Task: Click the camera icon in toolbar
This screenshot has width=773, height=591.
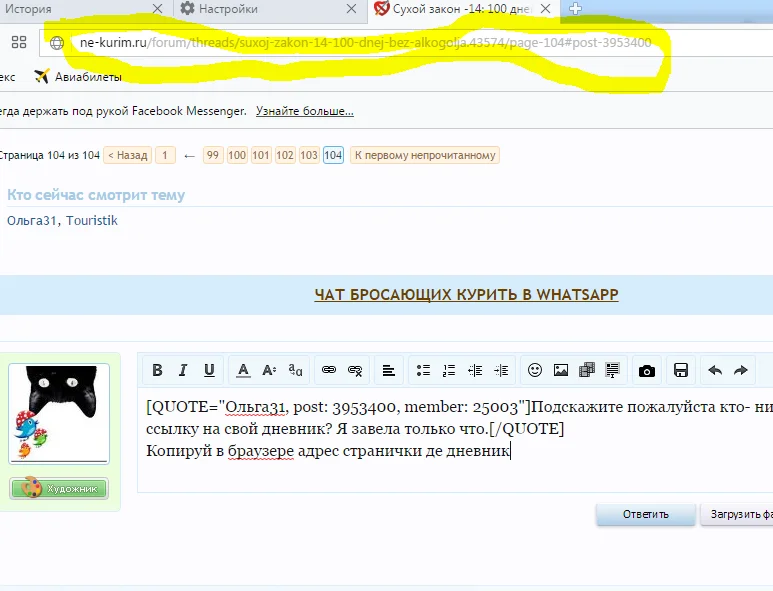Action: (x=647, y=370)
